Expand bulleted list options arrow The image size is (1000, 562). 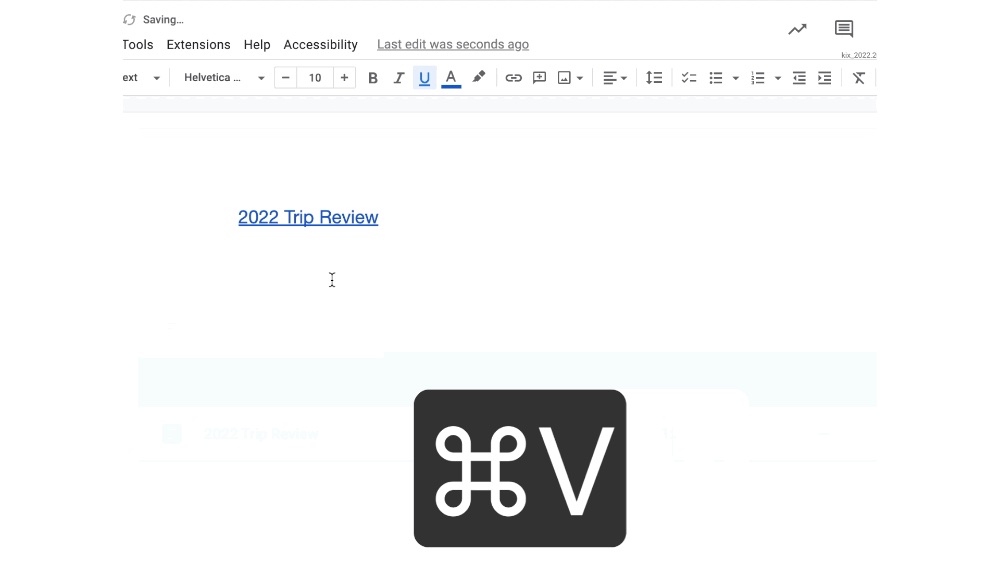736,78
